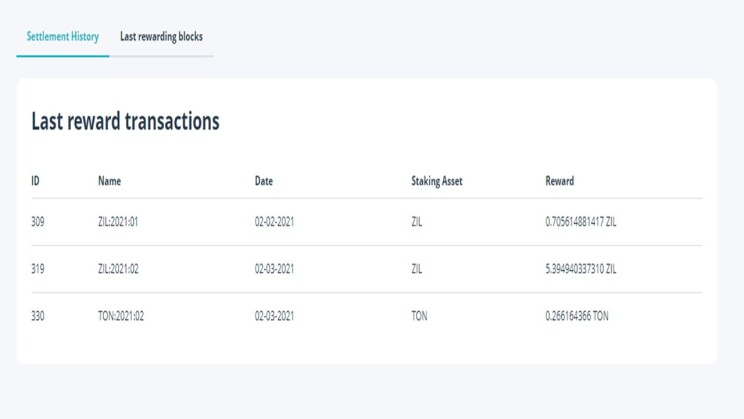Click the Name column header
This screenshot has height=419, width=744.
tap(110, 181)
